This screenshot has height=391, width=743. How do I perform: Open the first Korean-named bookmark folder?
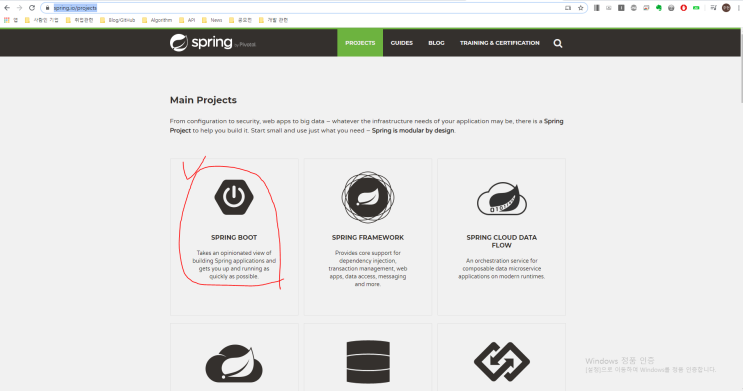(42, 20)
